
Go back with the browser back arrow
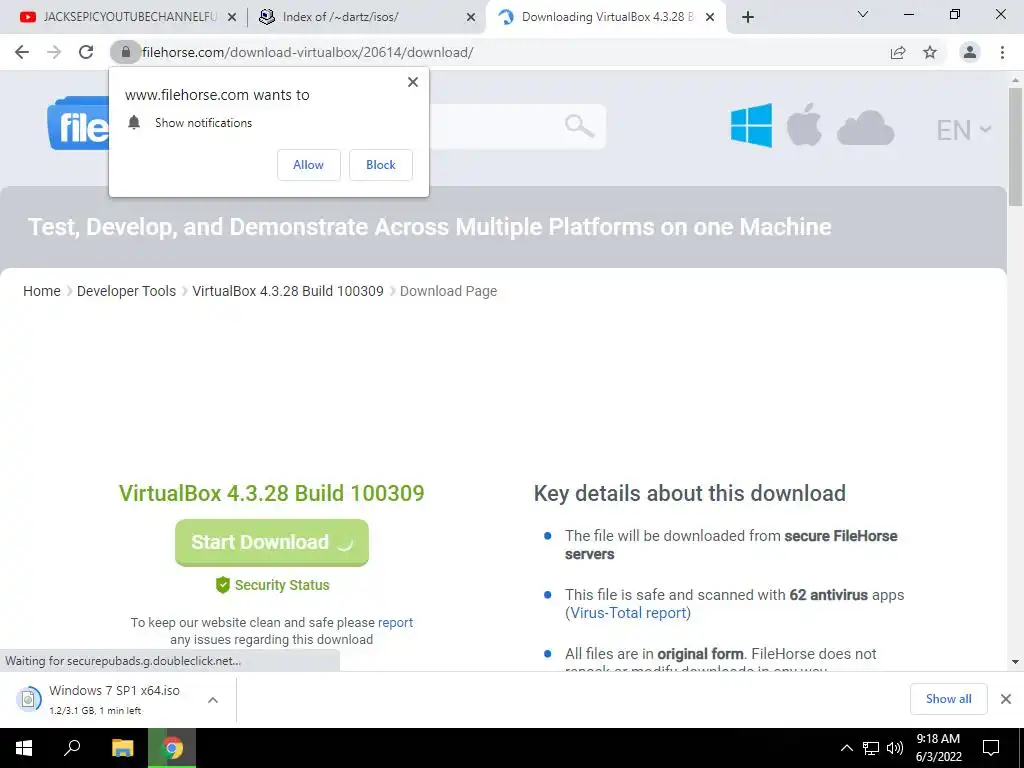[22, 52]
